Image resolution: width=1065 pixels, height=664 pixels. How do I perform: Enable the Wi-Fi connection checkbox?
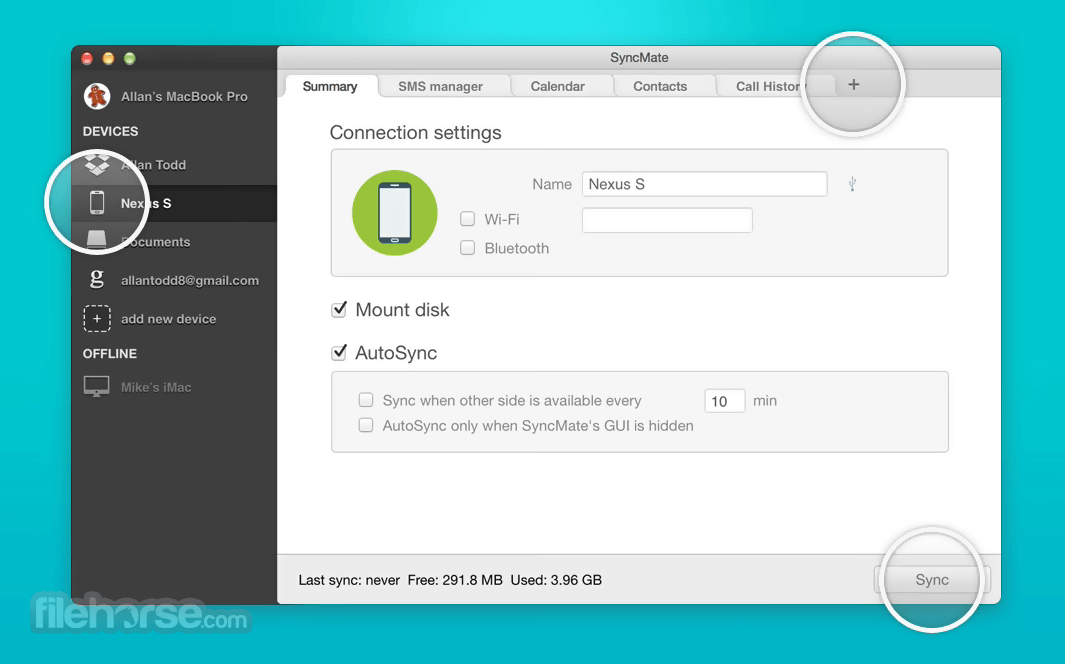tap(467, 219)
